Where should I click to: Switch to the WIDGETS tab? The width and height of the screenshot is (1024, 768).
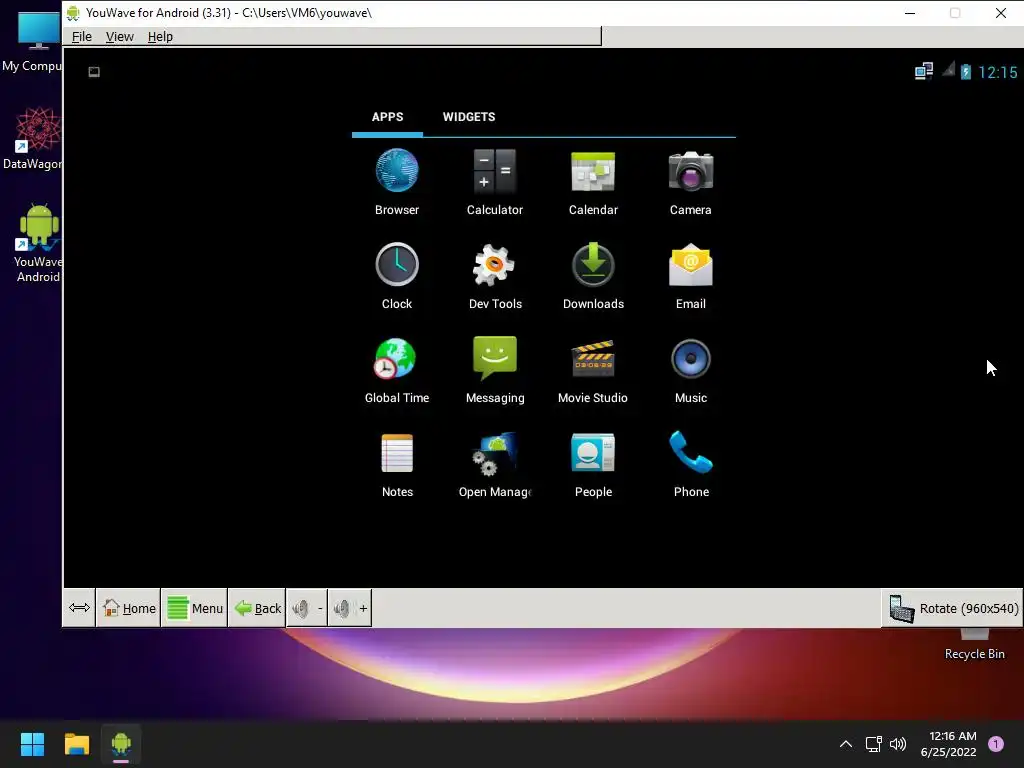[x=469, y=117]
